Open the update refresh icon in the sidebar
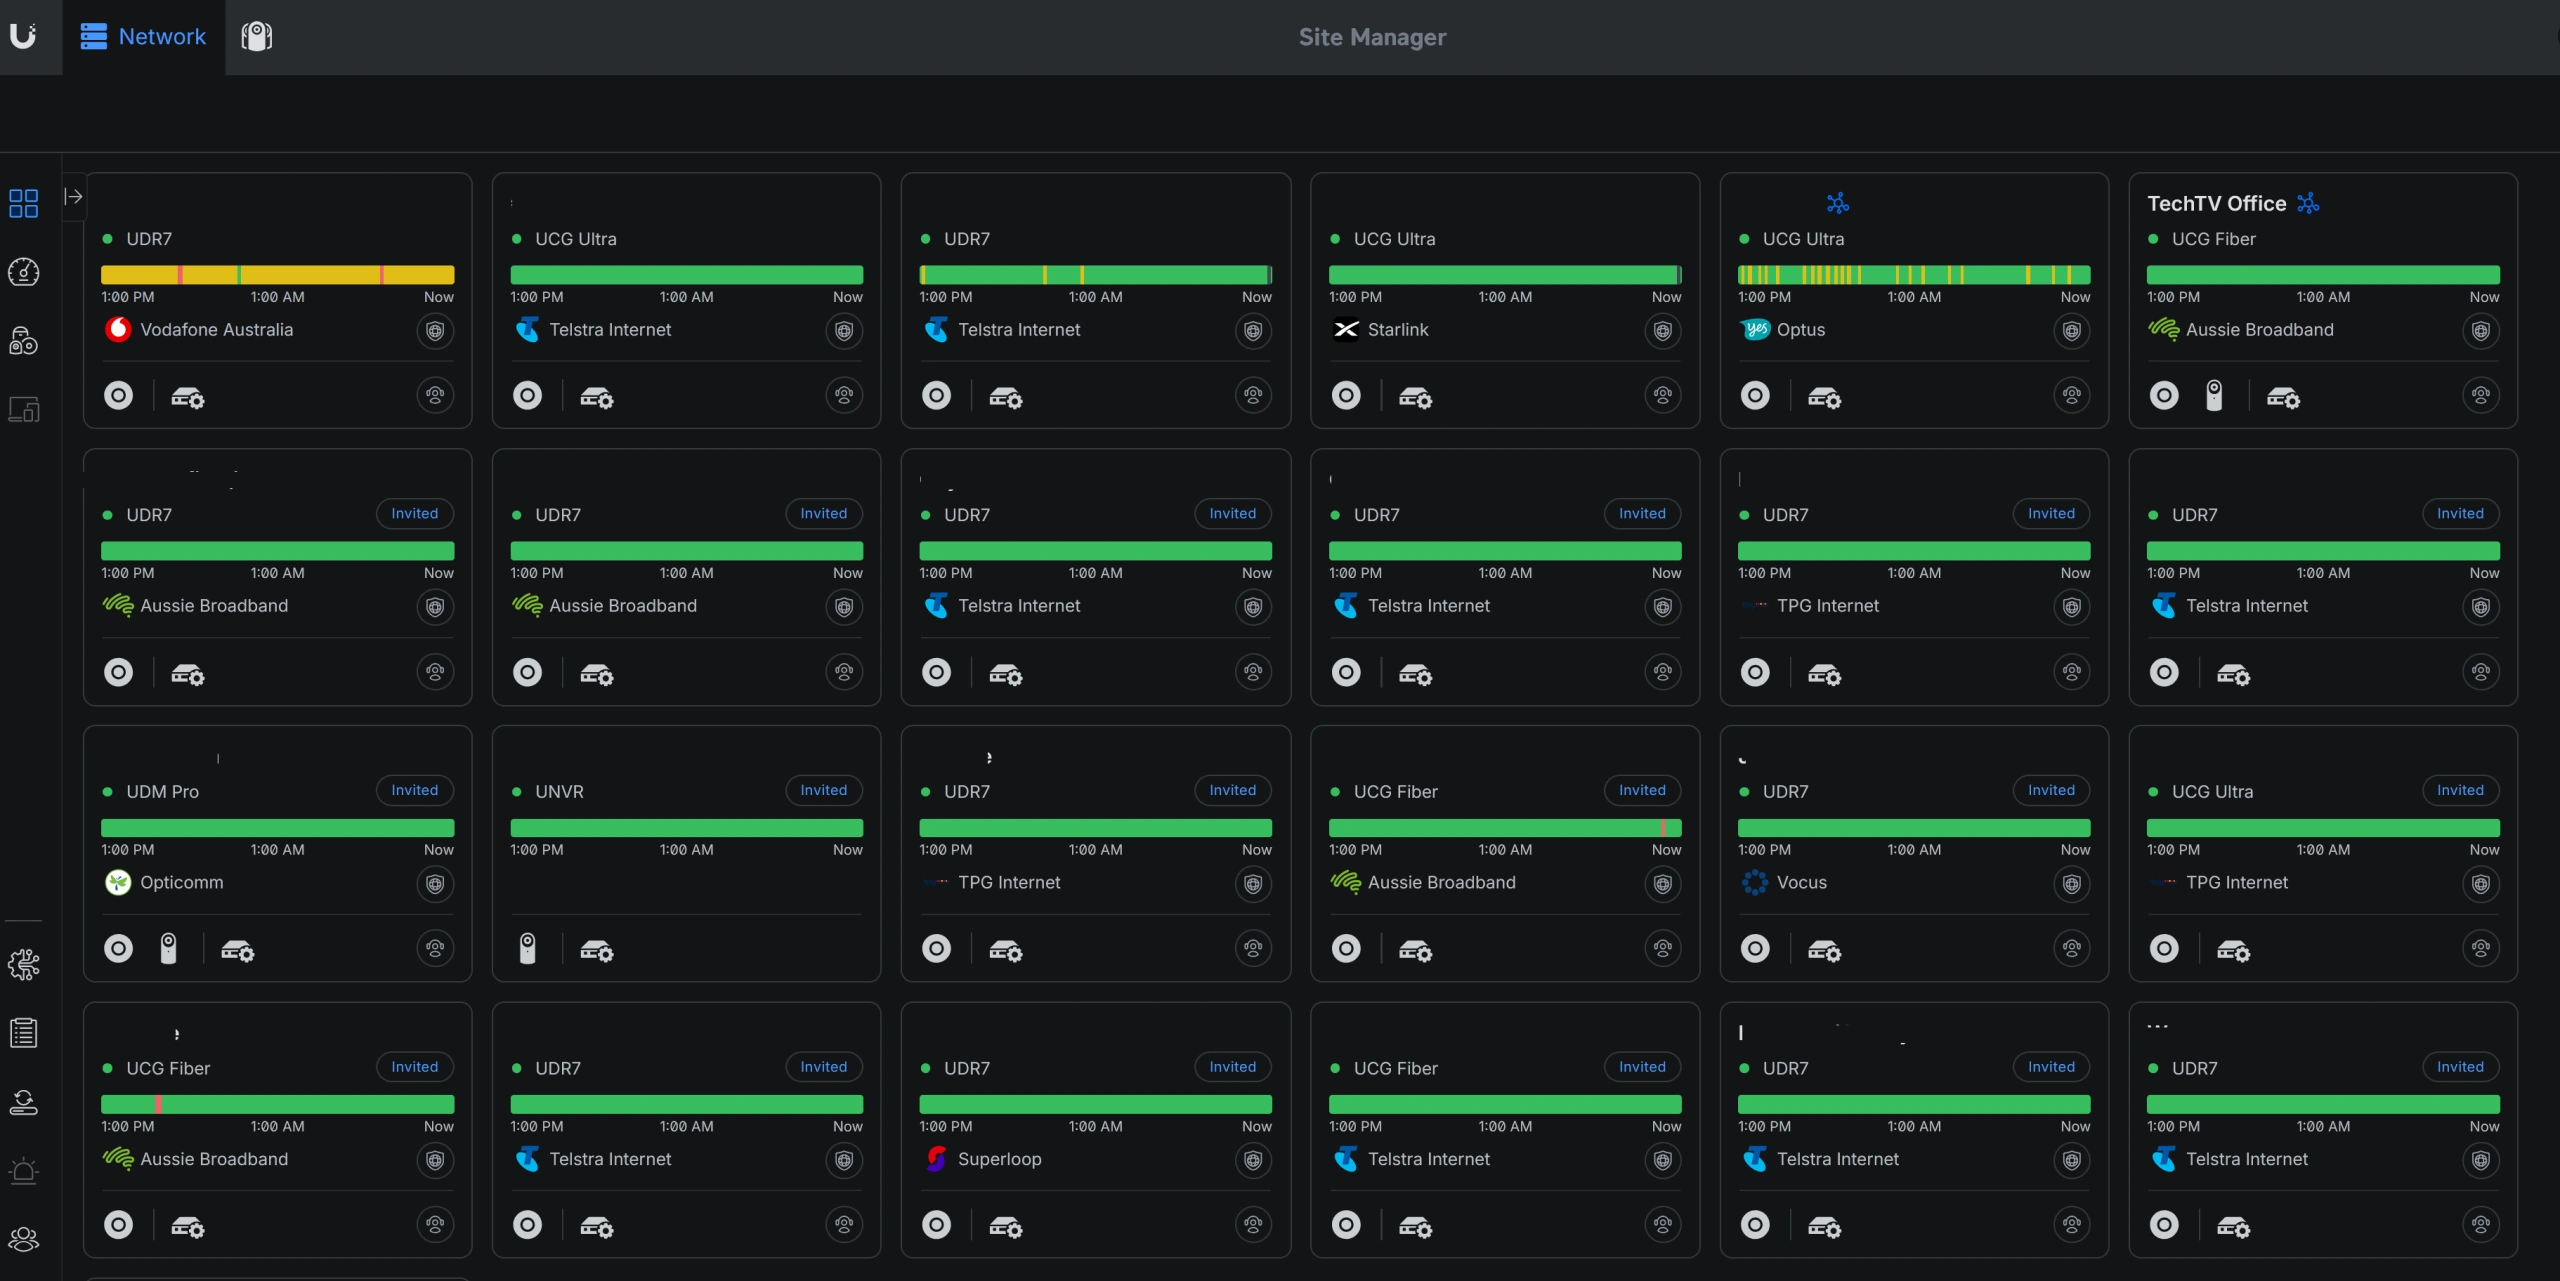 (23, 1102)
